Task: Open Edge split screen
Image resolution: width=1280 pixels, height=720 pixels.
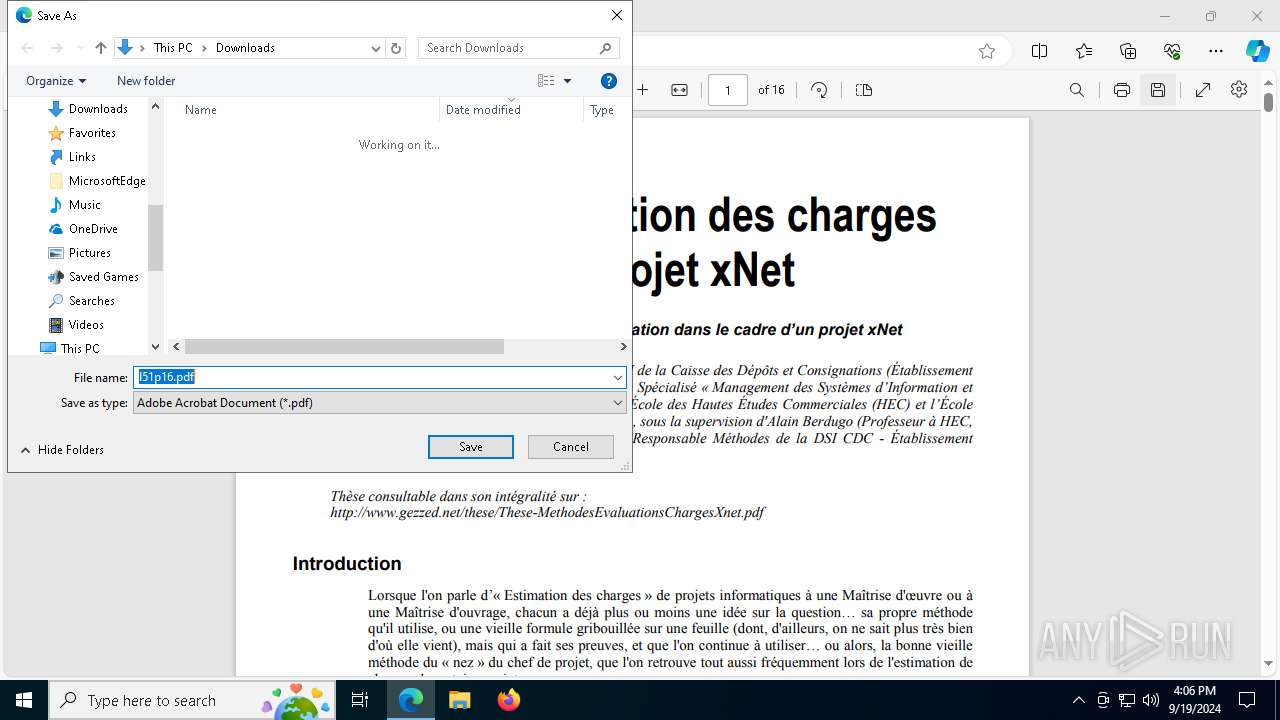Action: [x=1040, y=52]
